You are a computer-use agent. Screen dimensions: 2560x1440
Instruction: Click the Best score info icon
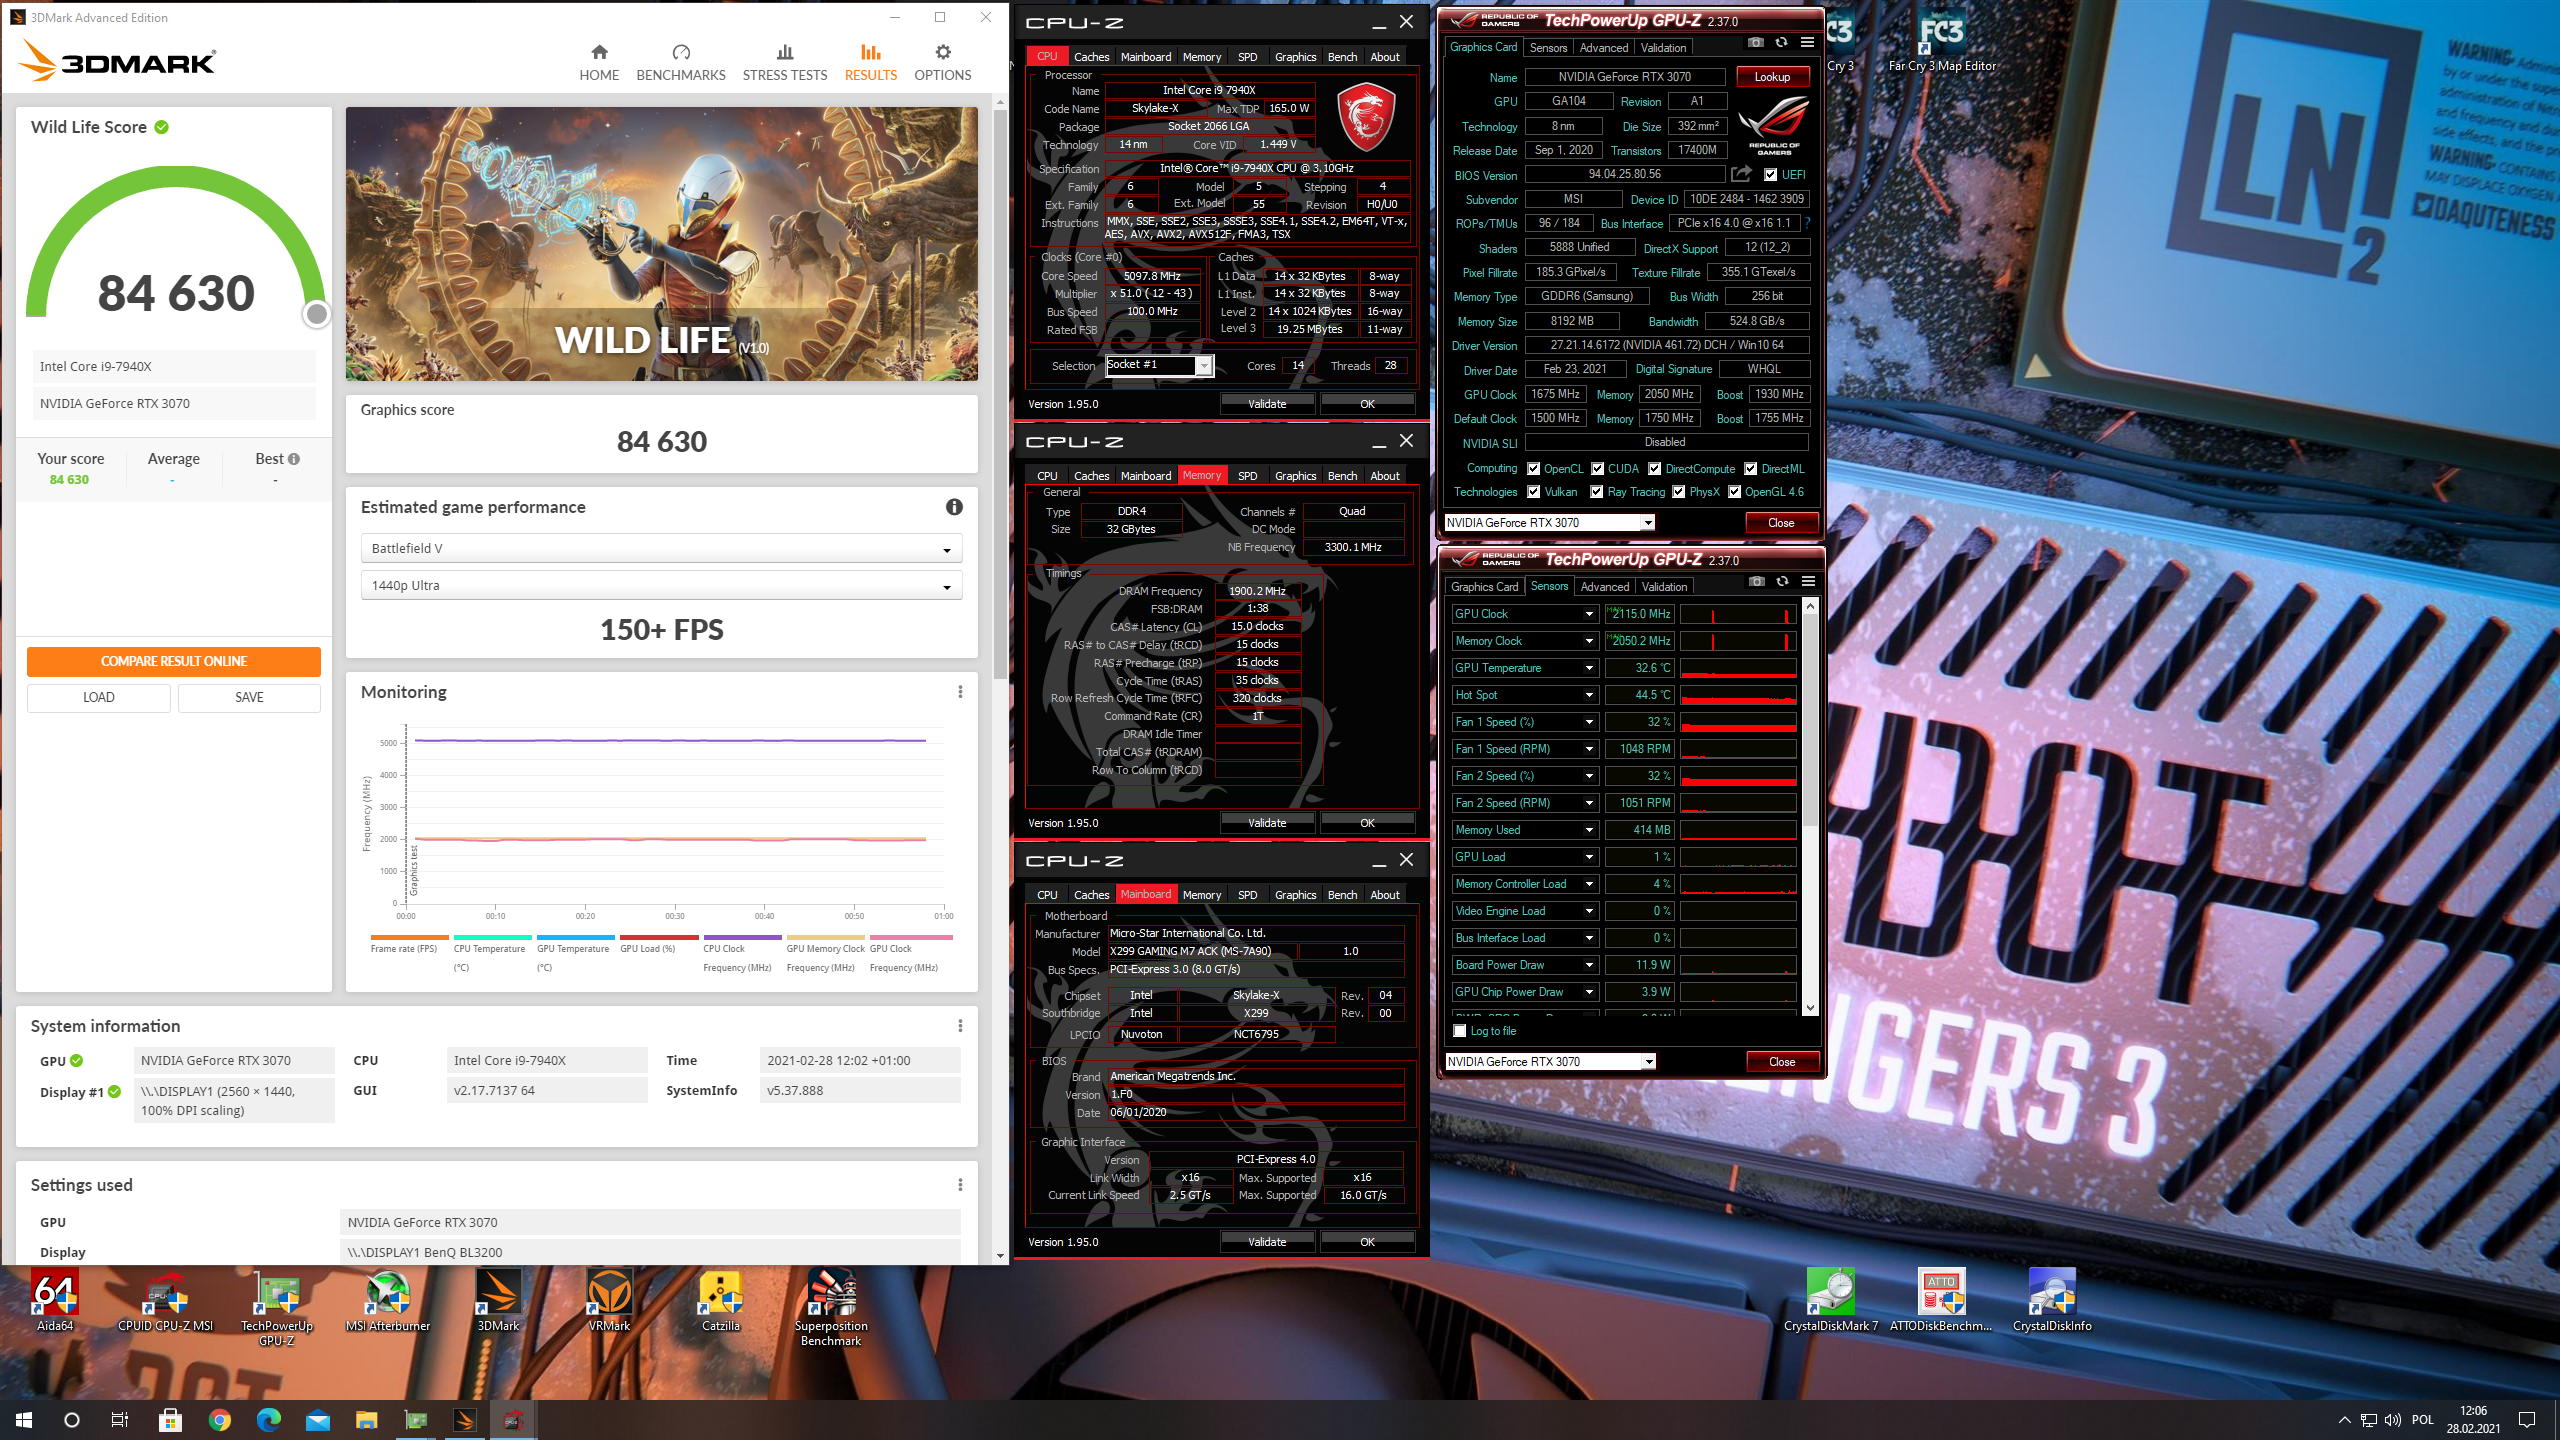coord(294,459)
